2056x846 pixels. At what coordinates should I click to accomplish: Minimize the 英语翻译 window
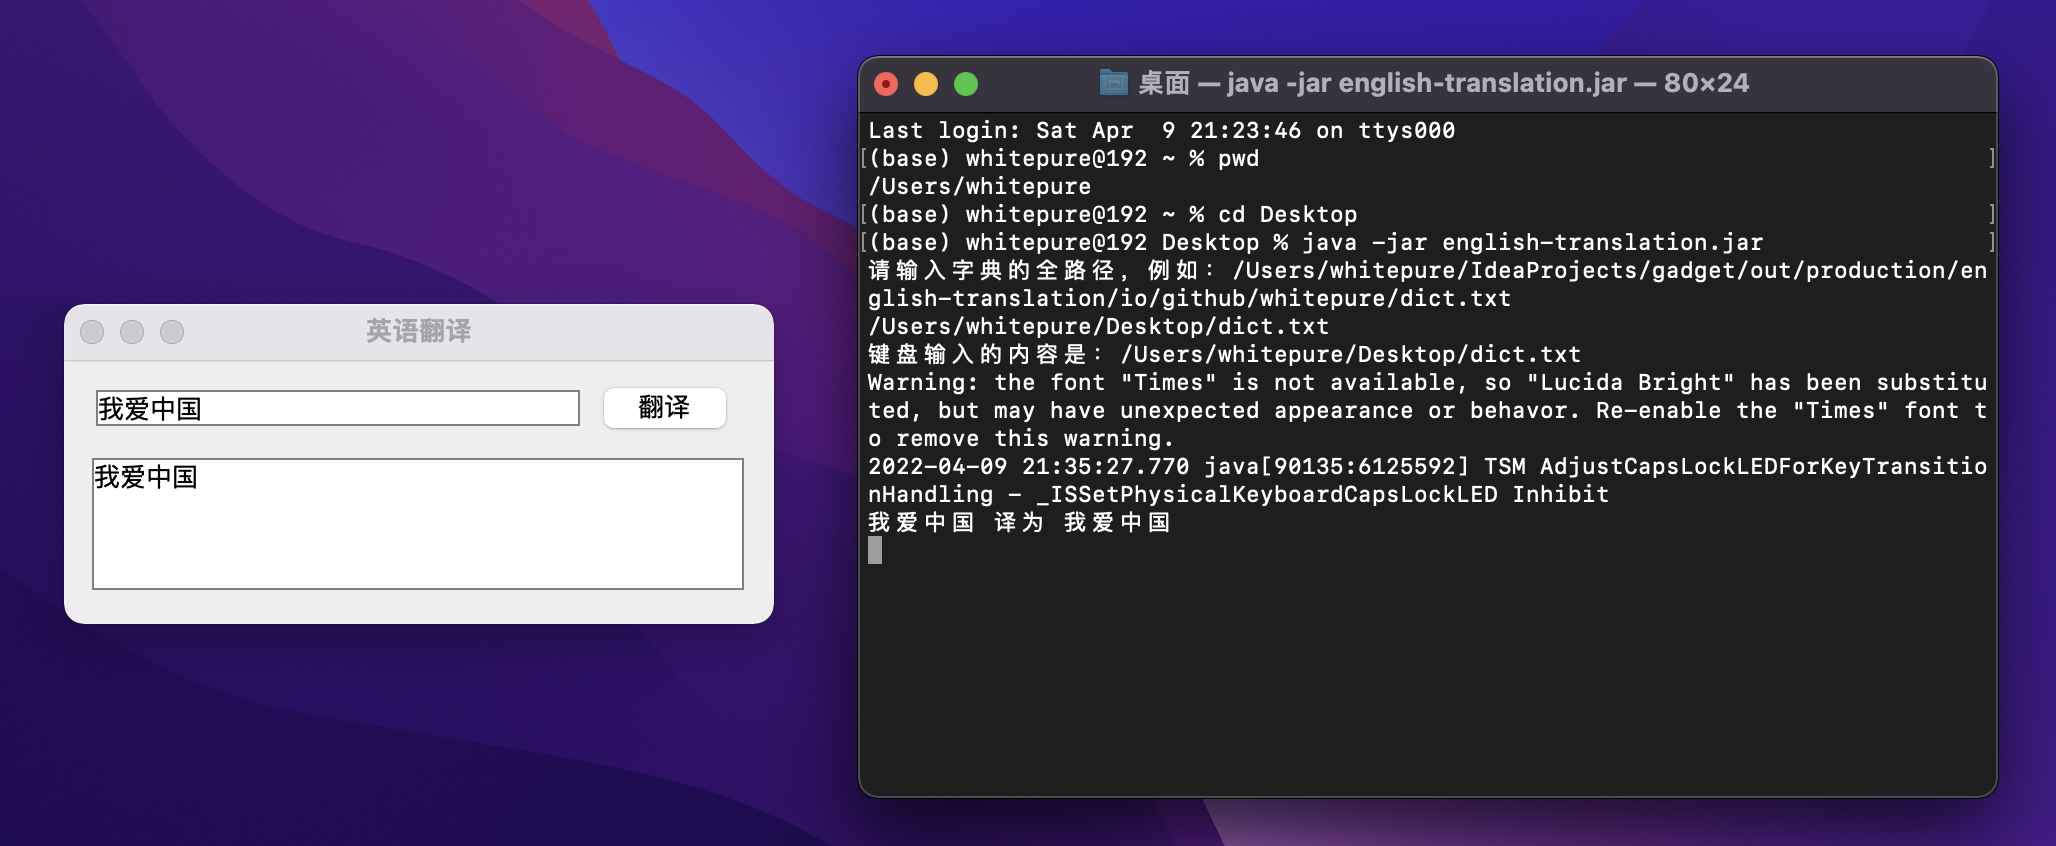(132, 332)
